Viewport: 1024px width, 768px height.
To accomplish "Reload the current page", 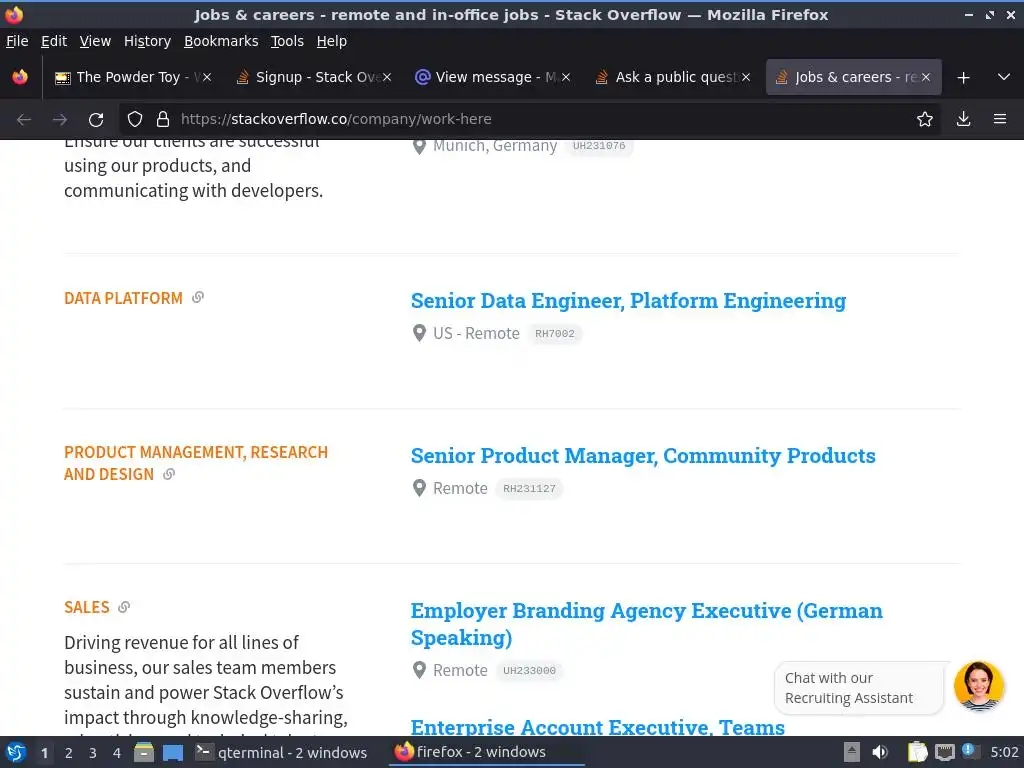I will [x=96, y=119].
